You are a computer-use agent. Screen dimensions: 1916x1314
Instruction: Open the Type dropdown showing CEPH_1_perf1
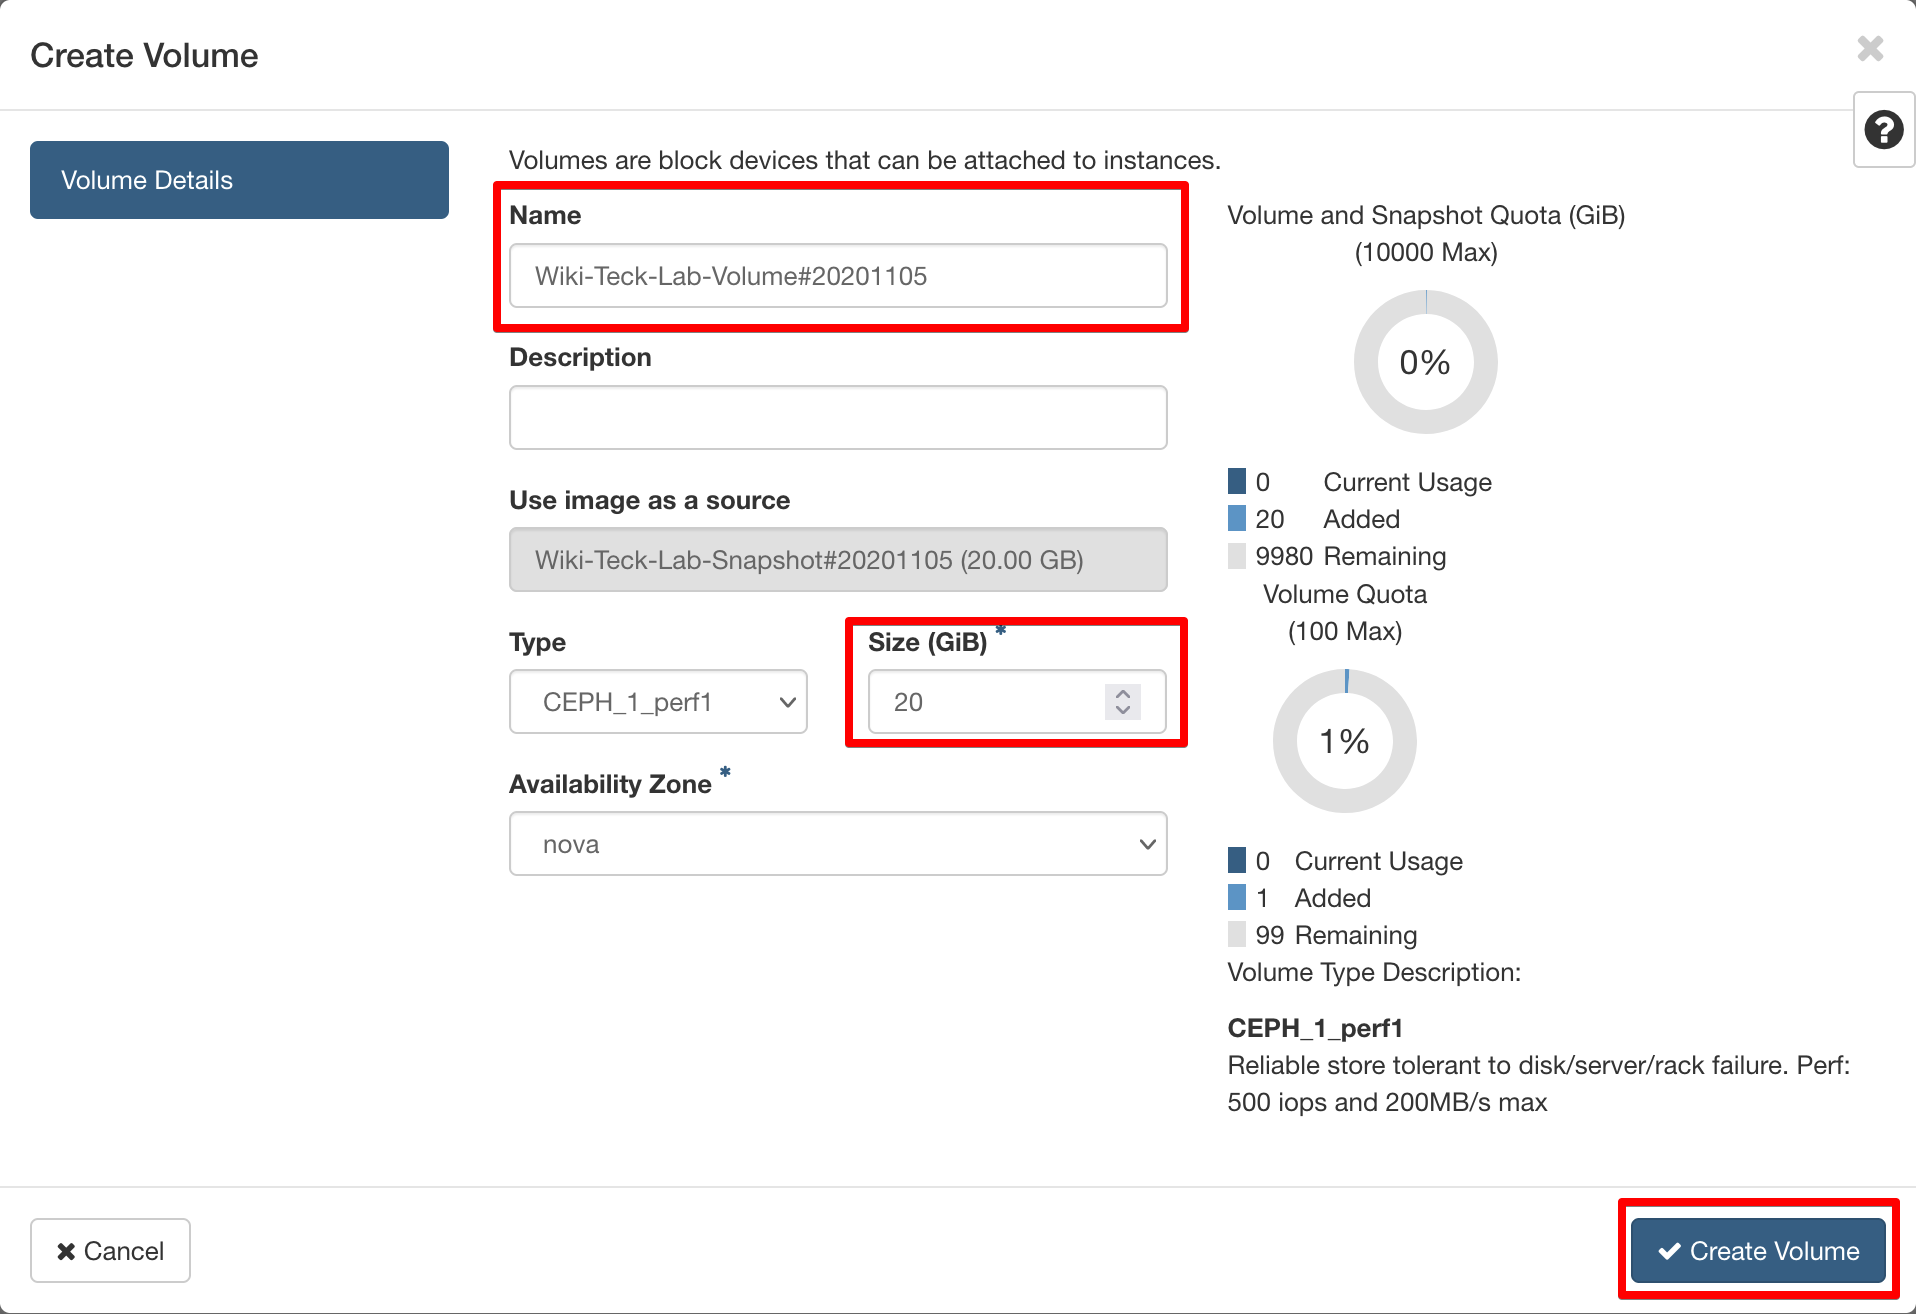click(657, 702)
